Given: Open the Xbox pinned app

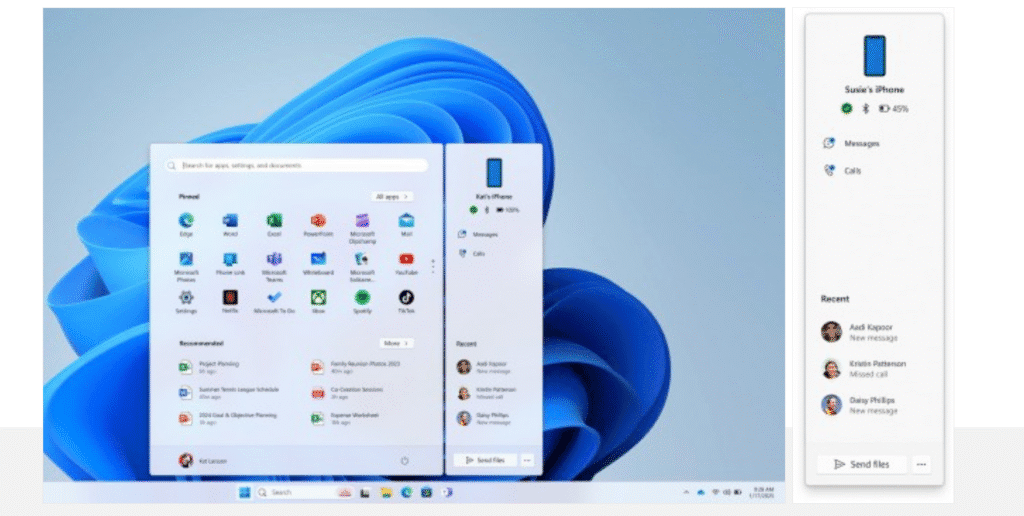Looking at the screenshot, I should [x=318, y=298].
